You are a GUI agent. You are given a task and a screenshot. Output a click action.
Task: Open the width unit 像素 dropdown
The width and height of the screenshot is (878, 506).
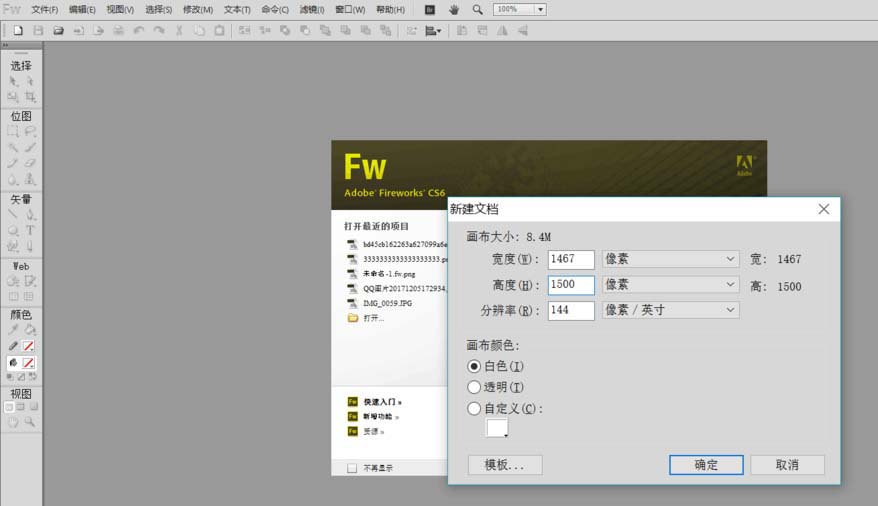[670, 259]
